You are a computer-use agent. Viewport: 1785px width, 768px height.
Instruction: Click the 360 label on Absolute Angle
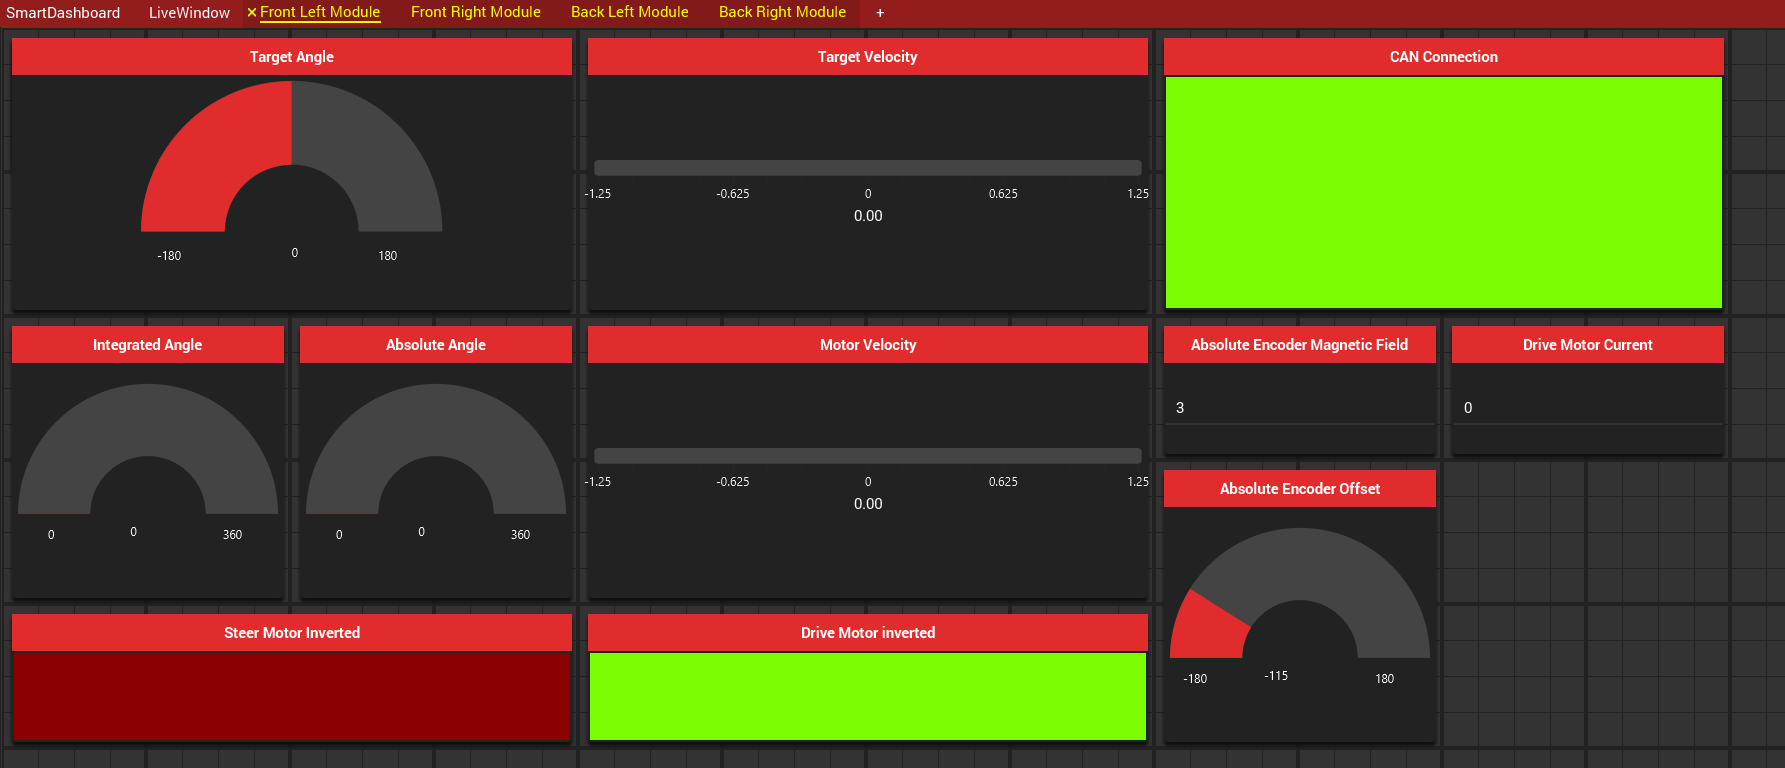point(520,535)
